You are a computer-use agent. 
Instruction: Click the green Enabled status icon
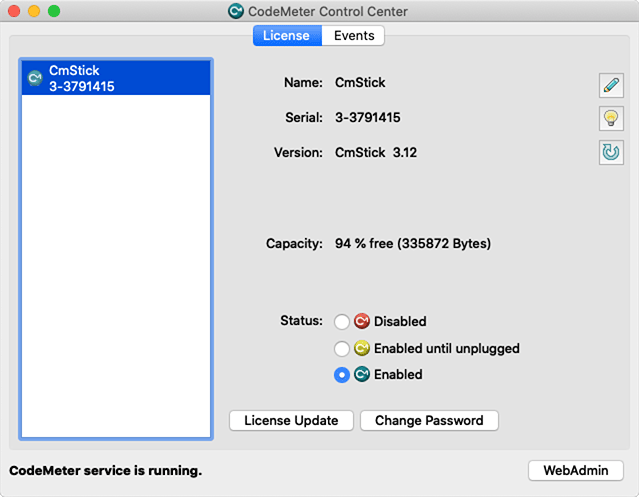point(361,374)
